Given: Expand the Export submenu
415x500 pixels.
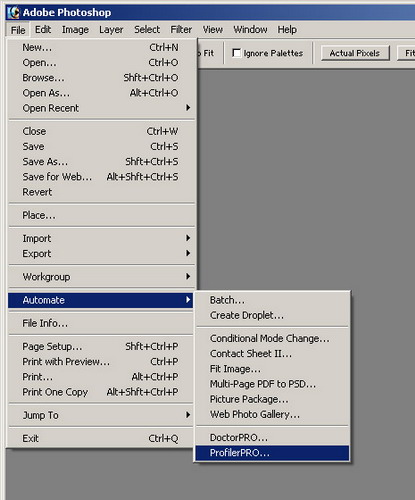Looking at the screenshot, I should click(x=101, y=254).
